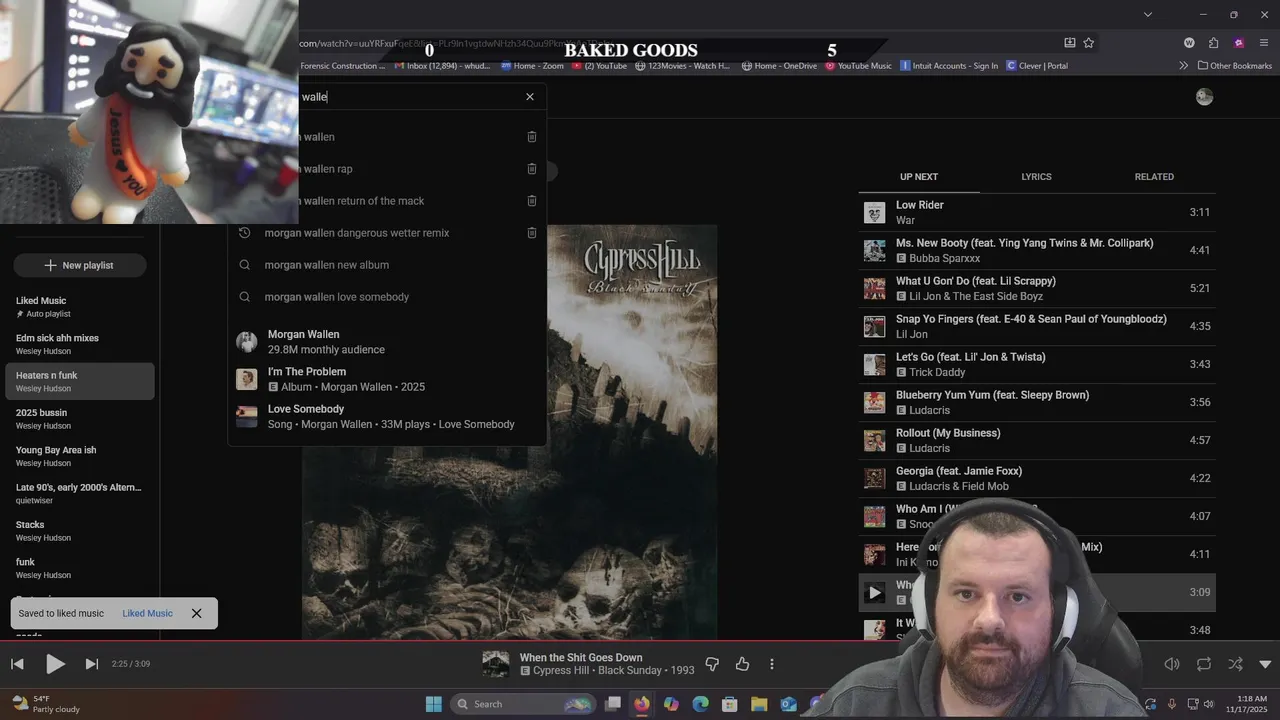Toggle shuffle in player bar

(1236, 664)
